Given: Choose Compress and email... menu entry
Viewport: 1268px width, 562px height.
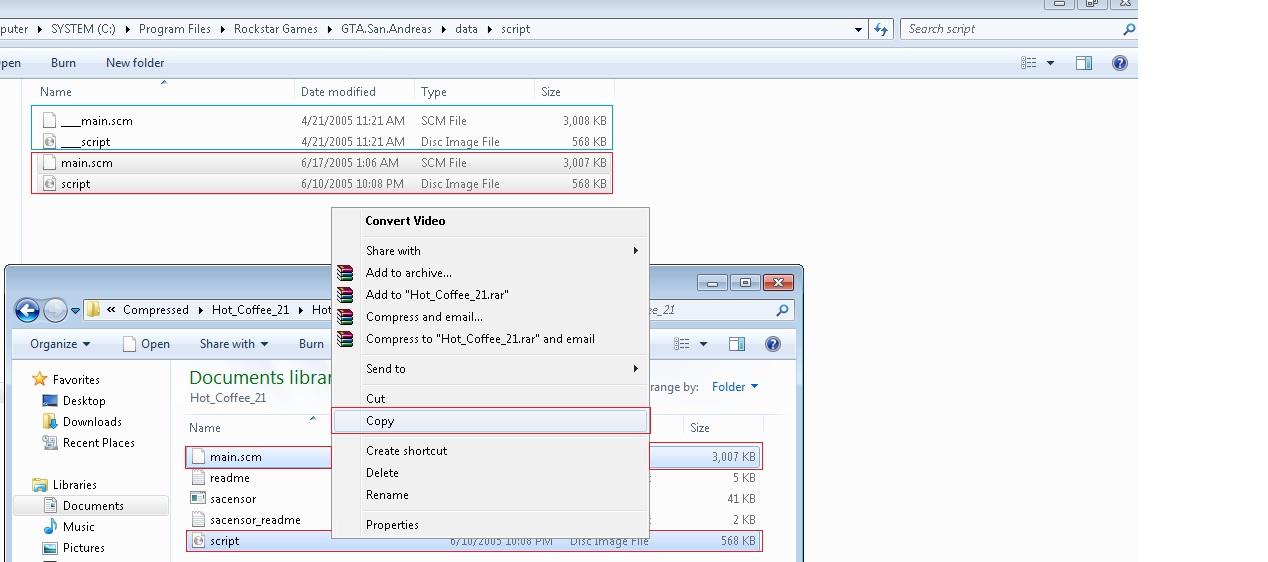Looking at the screenshot, I should coord(490,317).
